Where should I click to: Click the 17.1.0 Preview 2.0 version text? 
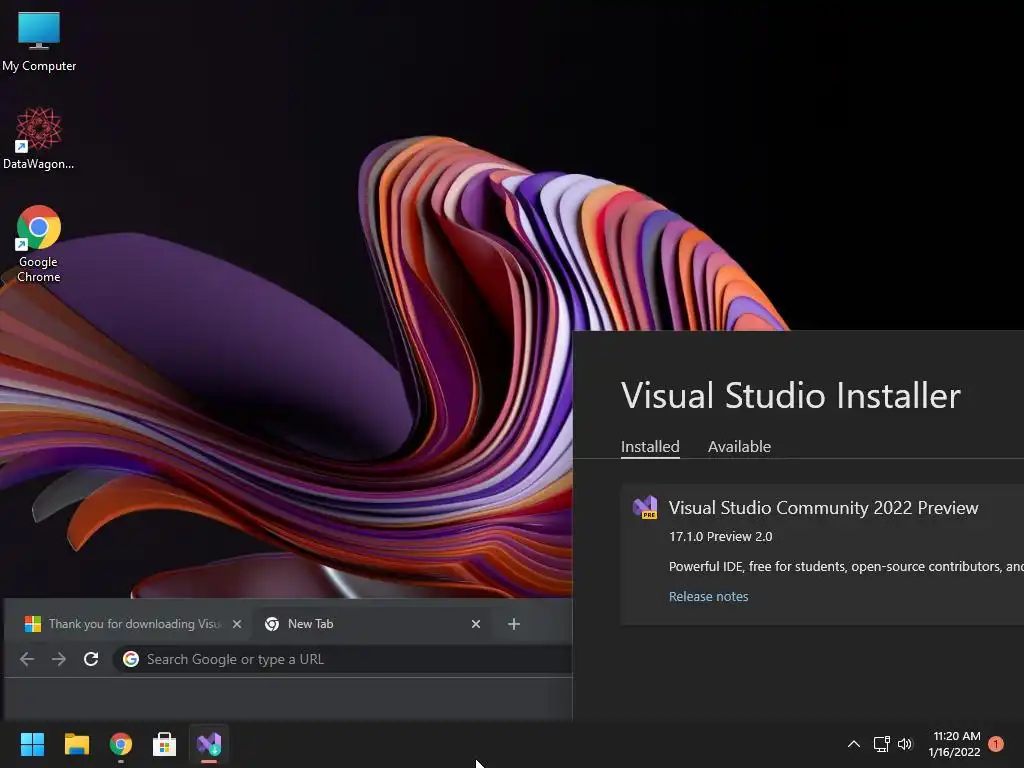720,536
